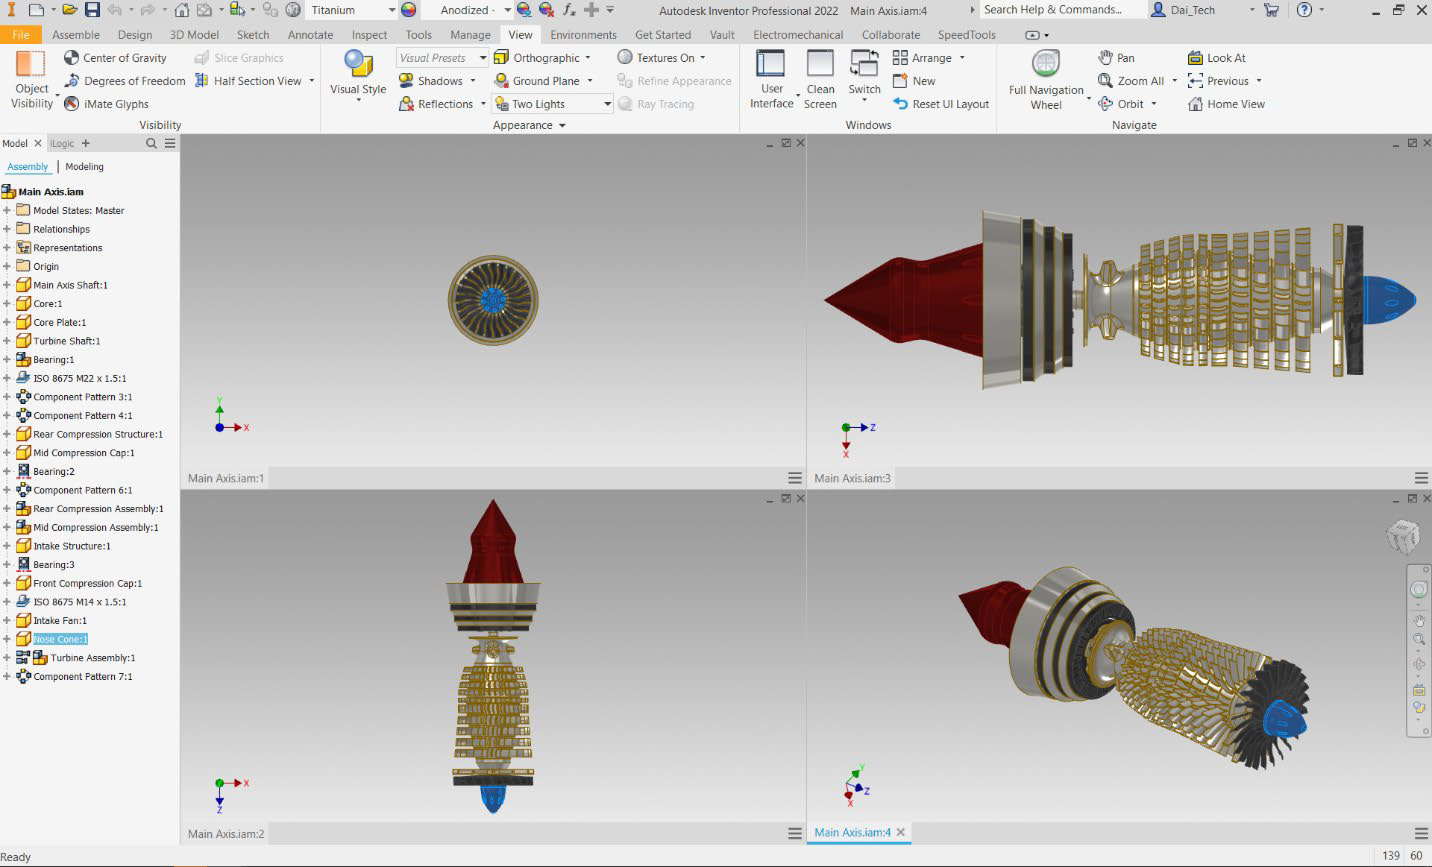Image resolution: width=1432 pixels, height=867 pixels.
Task: Click the Half Section View icon
Action: click(201, 81)
